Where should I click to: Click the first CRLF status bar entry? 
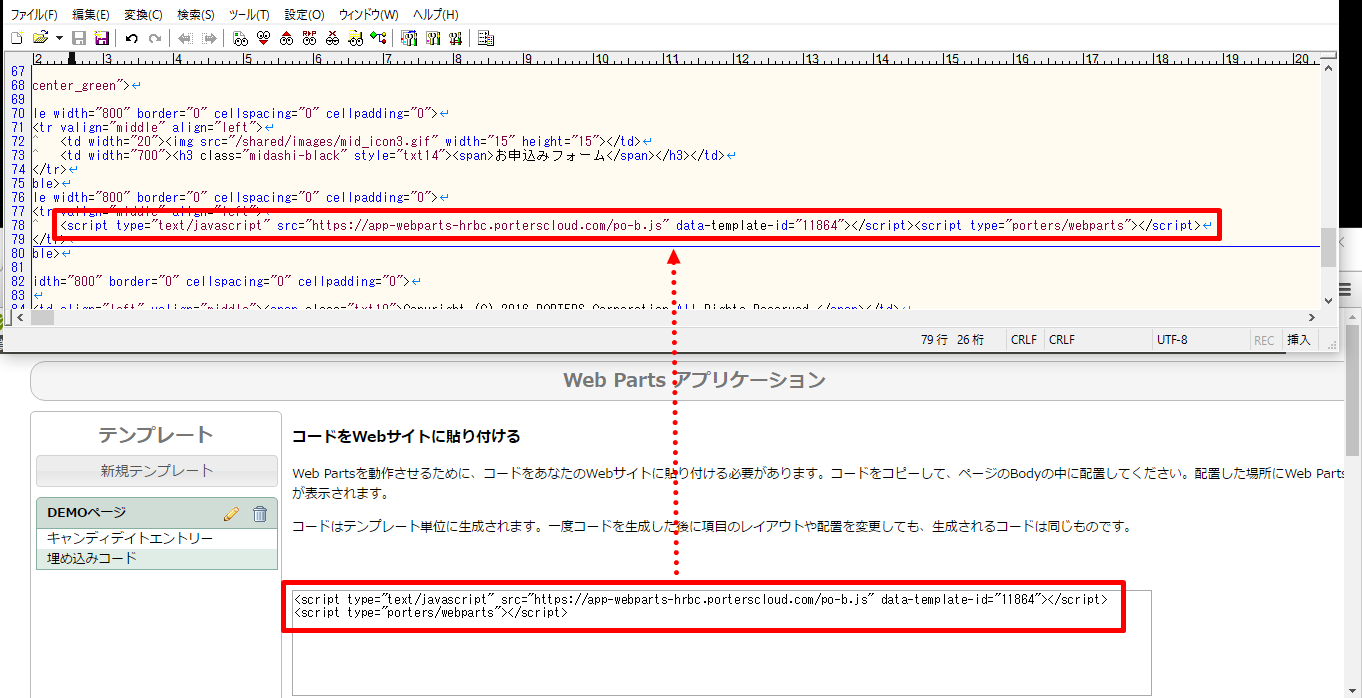click(x=1024, y=340)
